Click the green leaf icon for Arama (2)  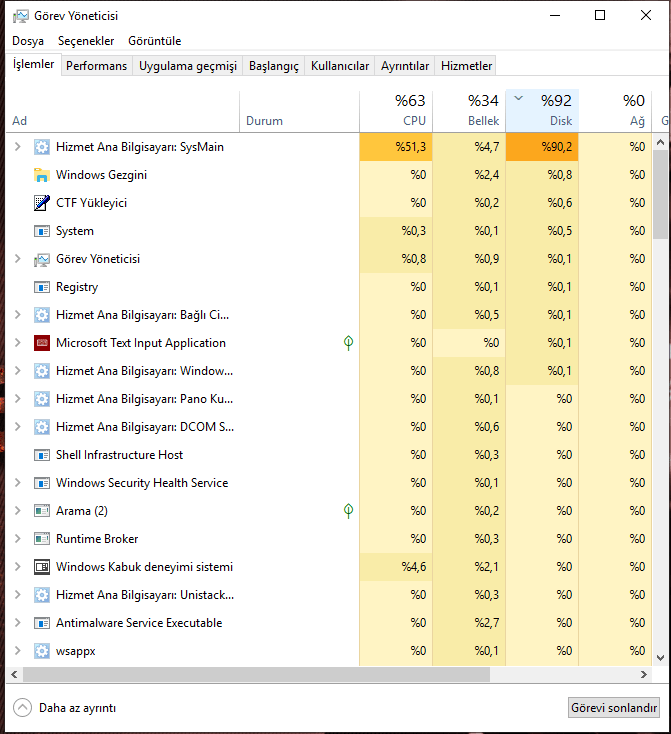tap(348, 511)
